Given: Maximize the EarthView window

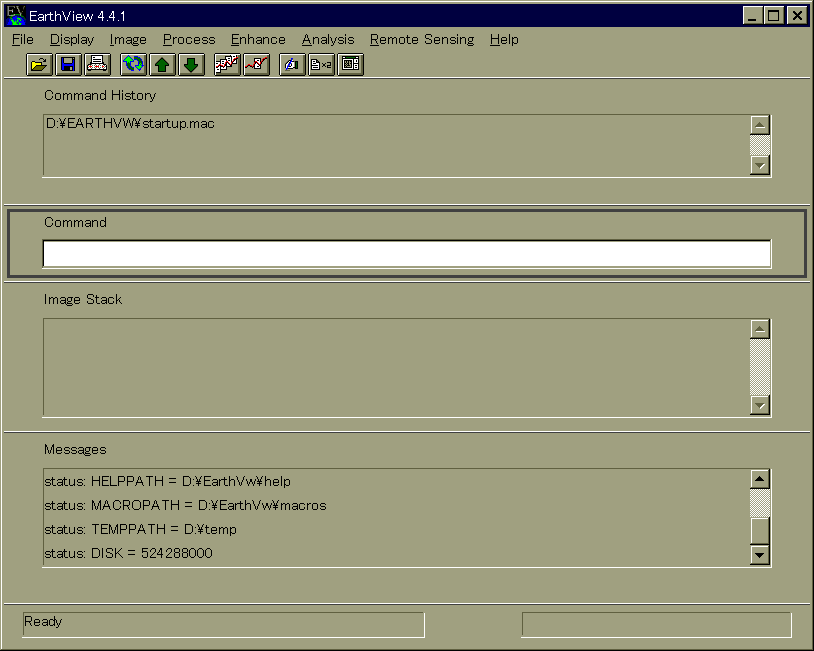Looking at the screenshot, I should [x=774, y=16].
